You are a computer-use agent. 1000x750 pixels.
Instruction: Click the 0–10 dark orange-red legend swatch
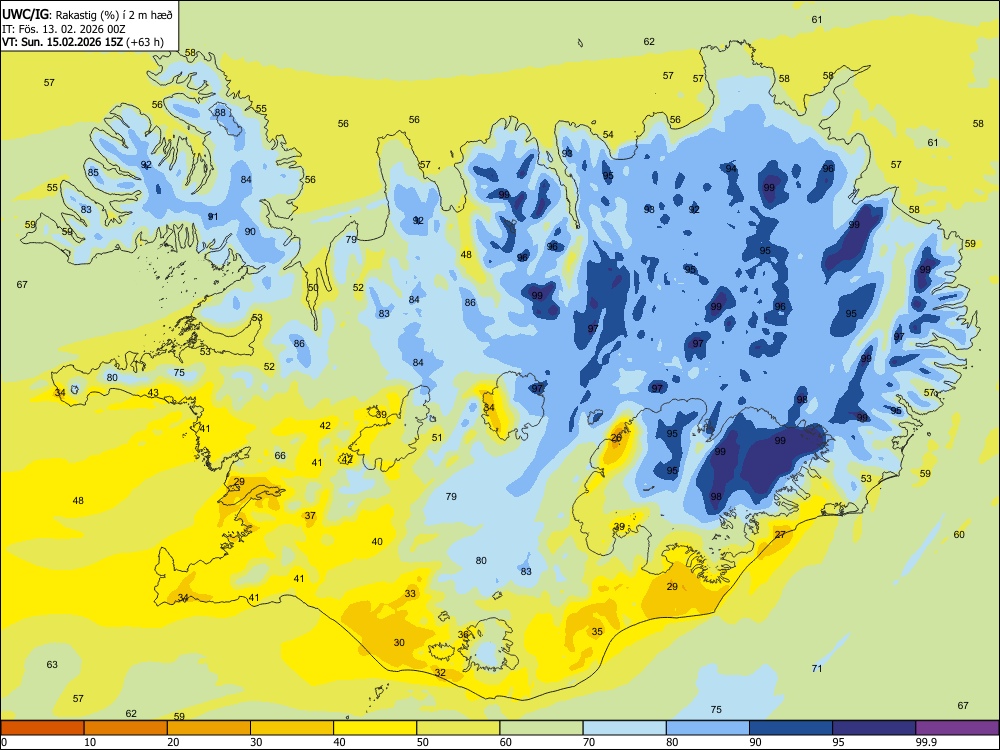coord(42,728)
